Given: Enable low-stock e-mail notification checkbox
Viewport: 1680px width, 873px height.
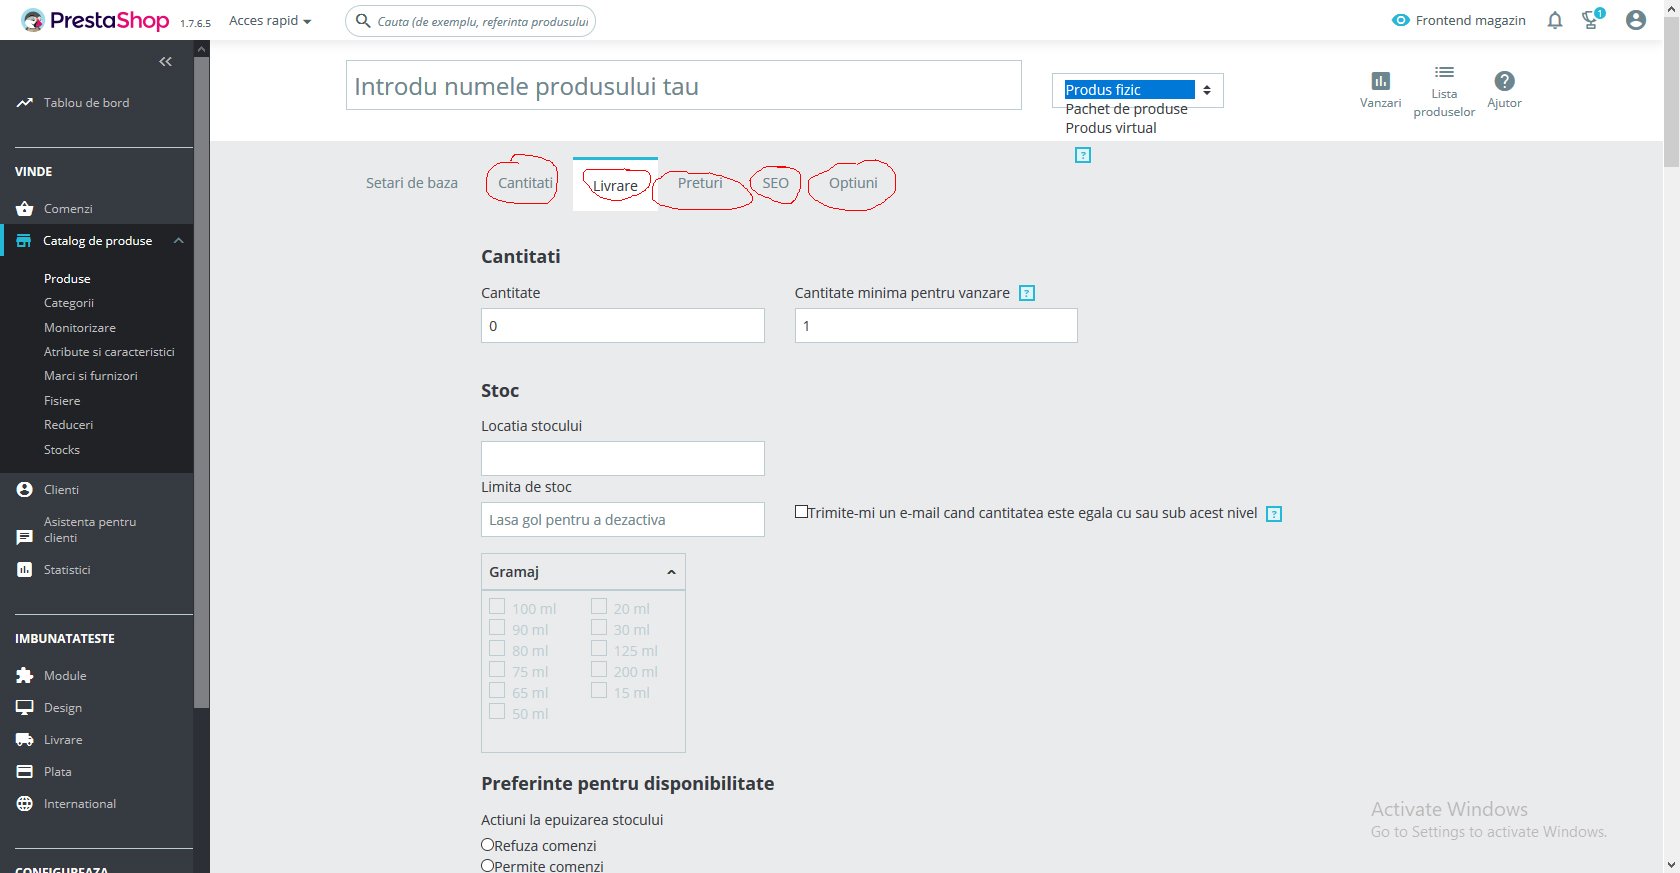Looking at the screenshot, I should click(x=801, y=511).
